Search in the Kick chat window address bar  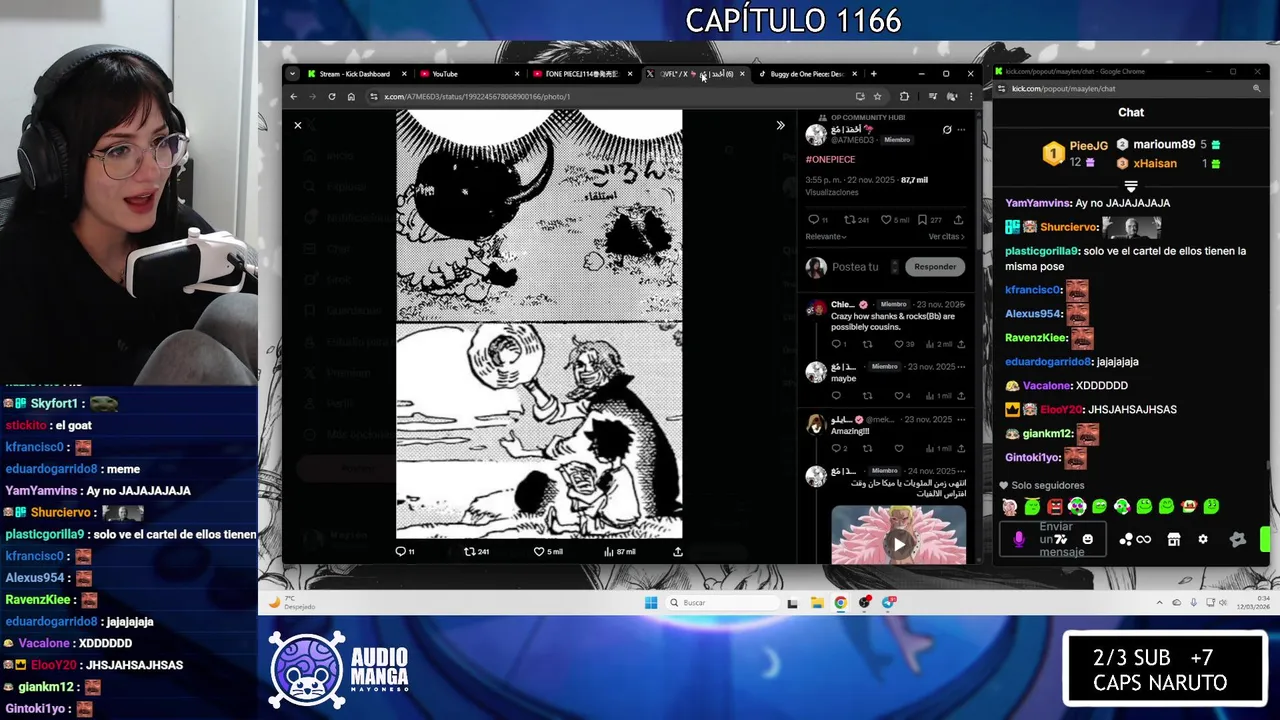(x=1130, y=89)
